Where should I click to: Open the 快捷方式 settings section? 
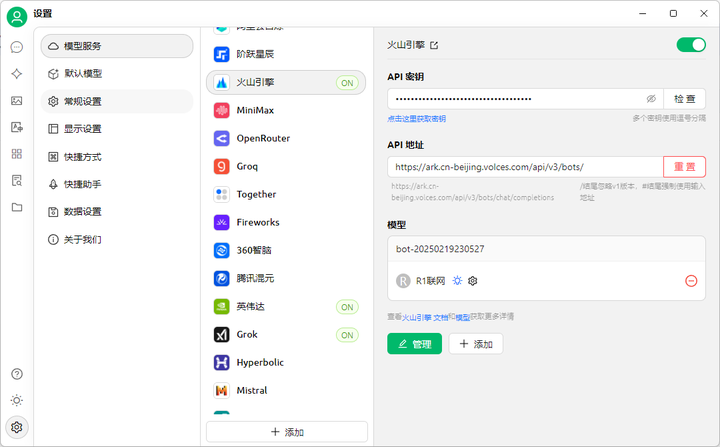pos(117,157)
